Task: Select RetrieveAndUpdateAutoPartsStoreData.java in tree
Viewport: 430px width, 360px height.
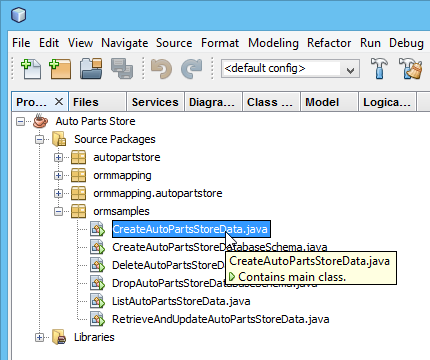Action: [x=221, y=319]
